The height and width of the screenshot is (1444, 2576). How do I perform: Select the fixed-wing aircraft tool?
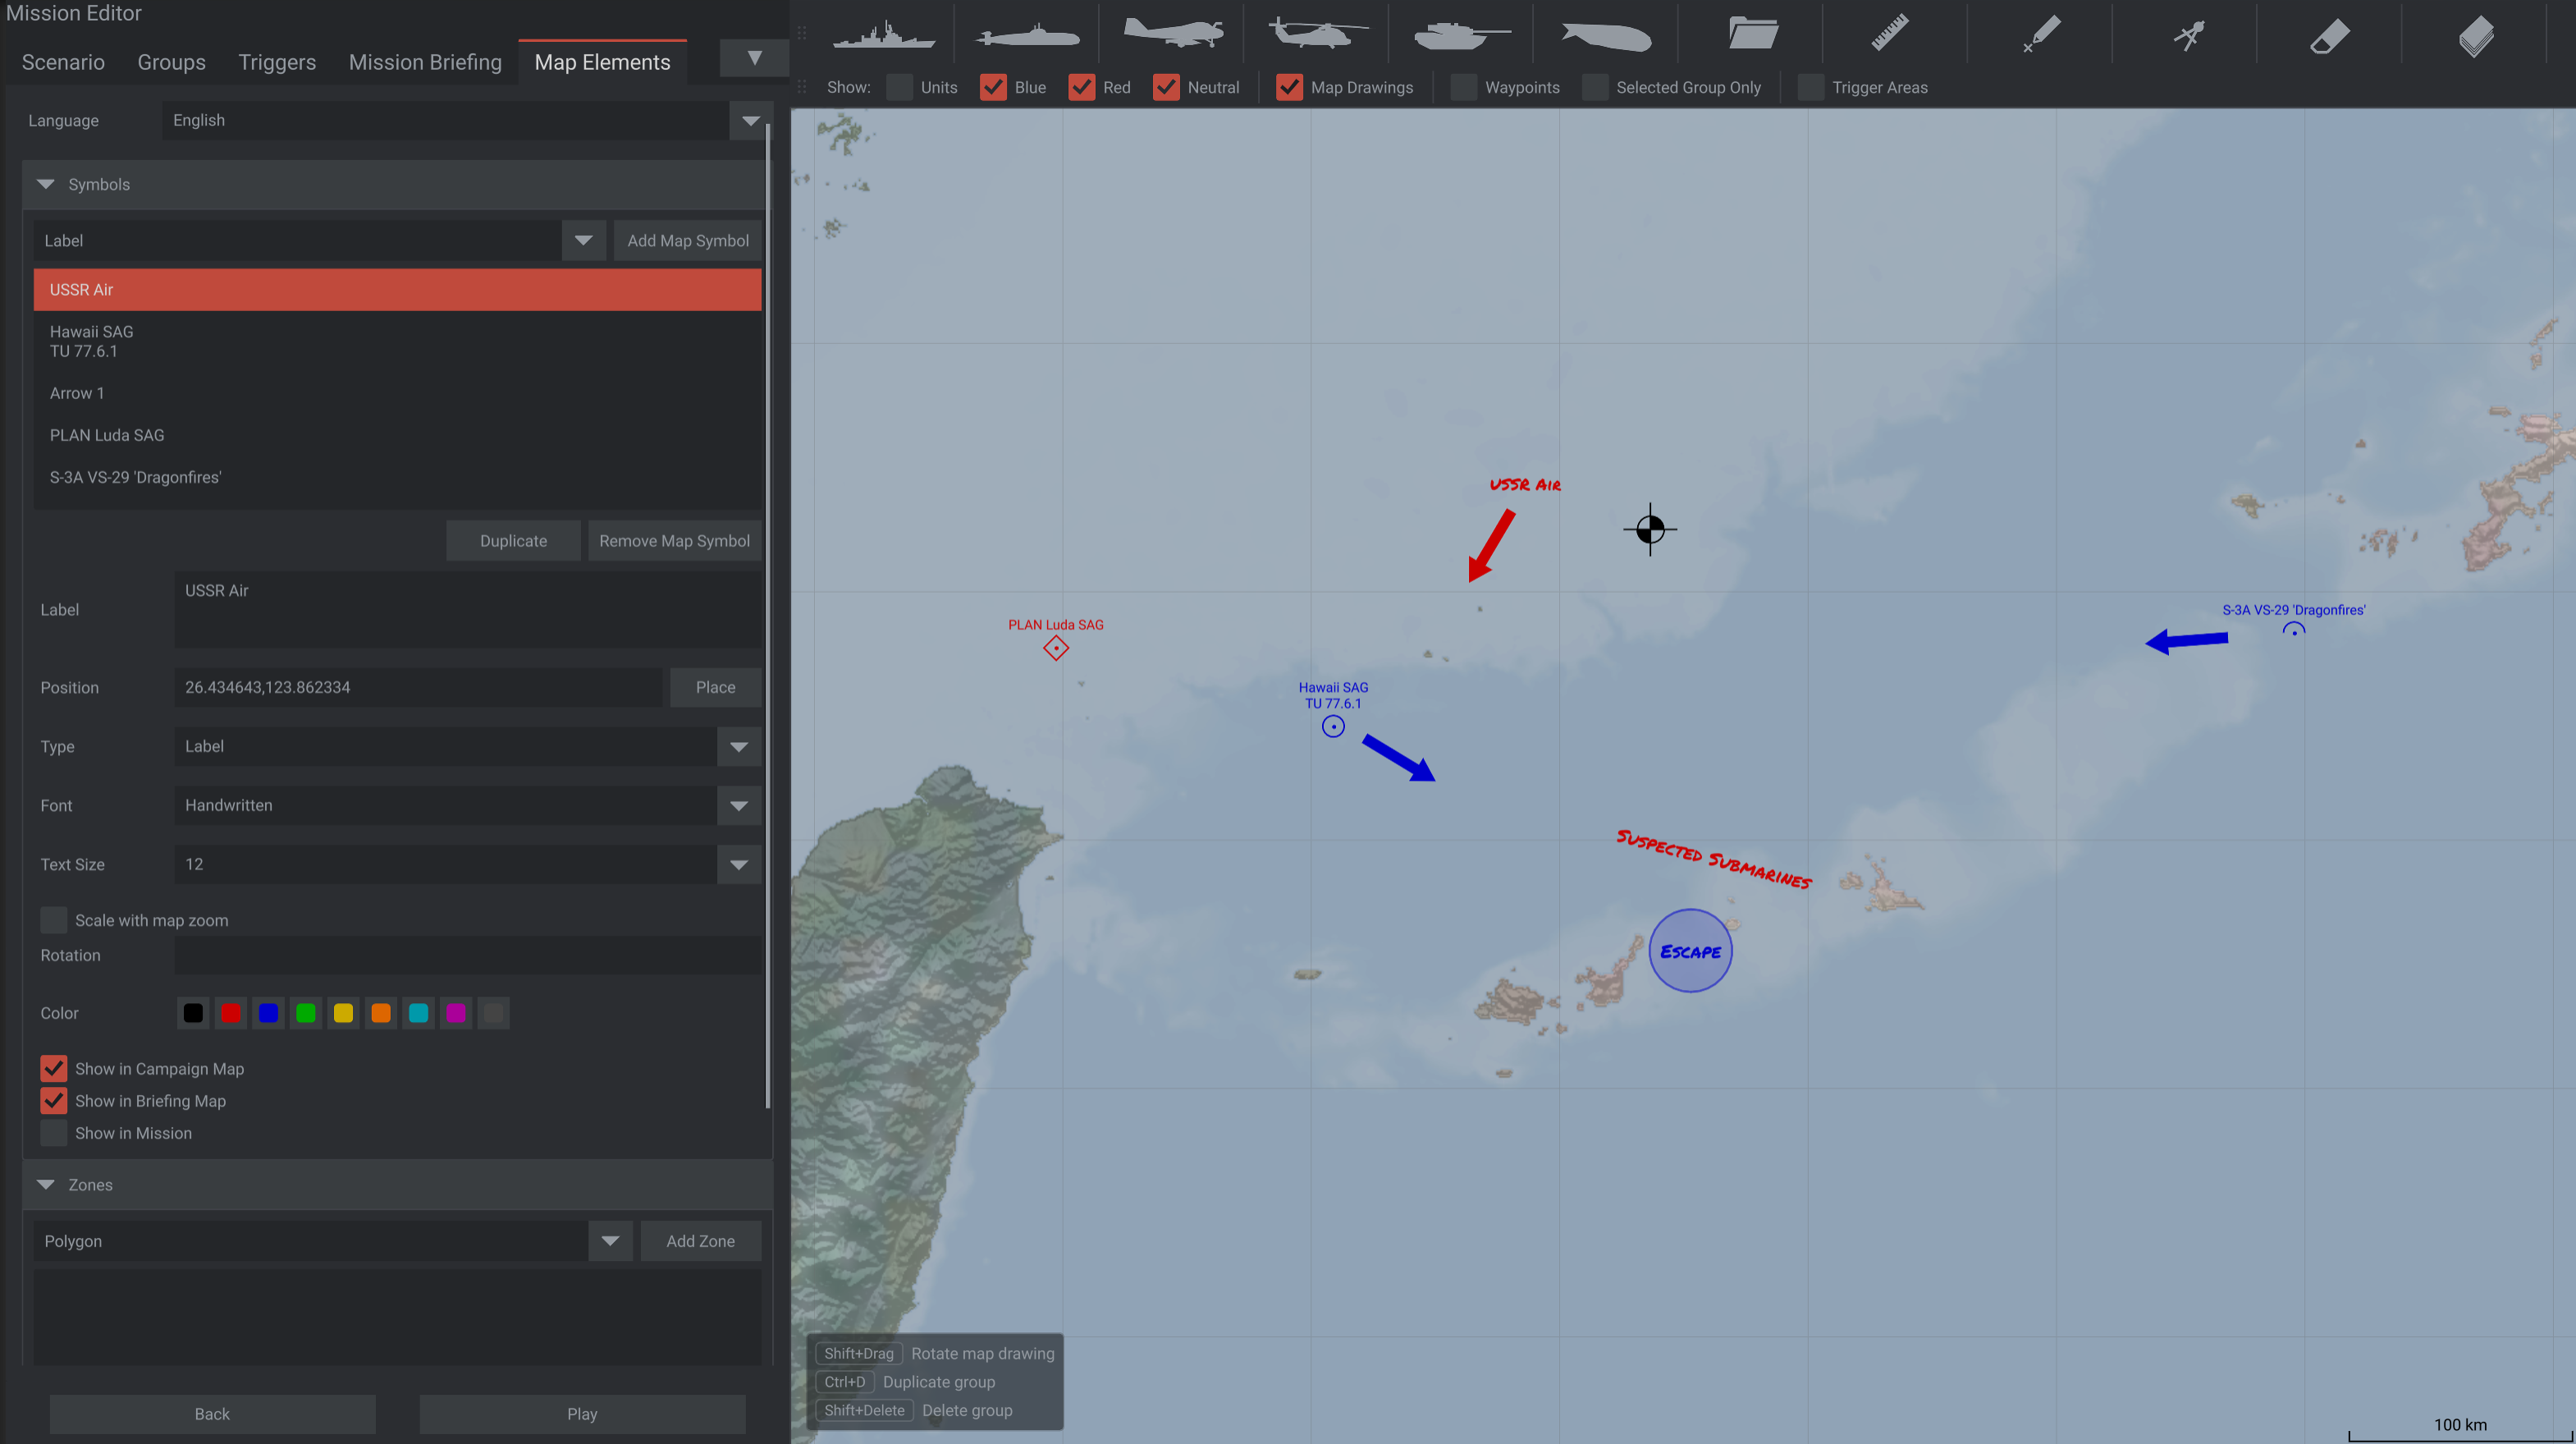point(1172,33)
